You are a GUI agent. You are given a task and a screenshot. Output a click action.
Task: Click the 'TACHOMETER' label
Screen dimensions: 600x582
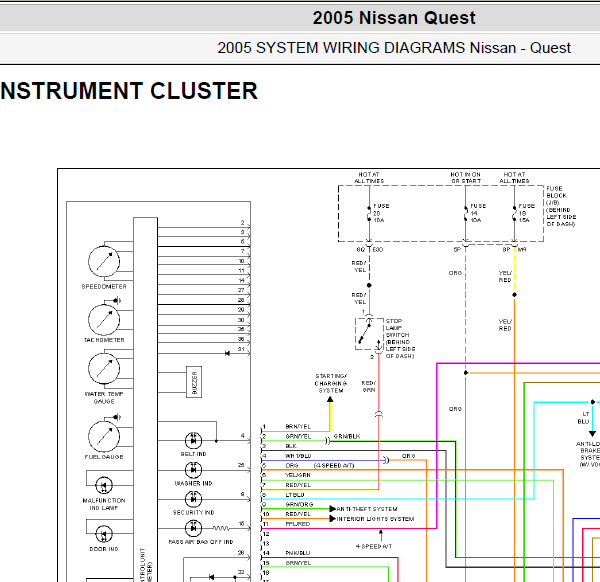(104, 340)
